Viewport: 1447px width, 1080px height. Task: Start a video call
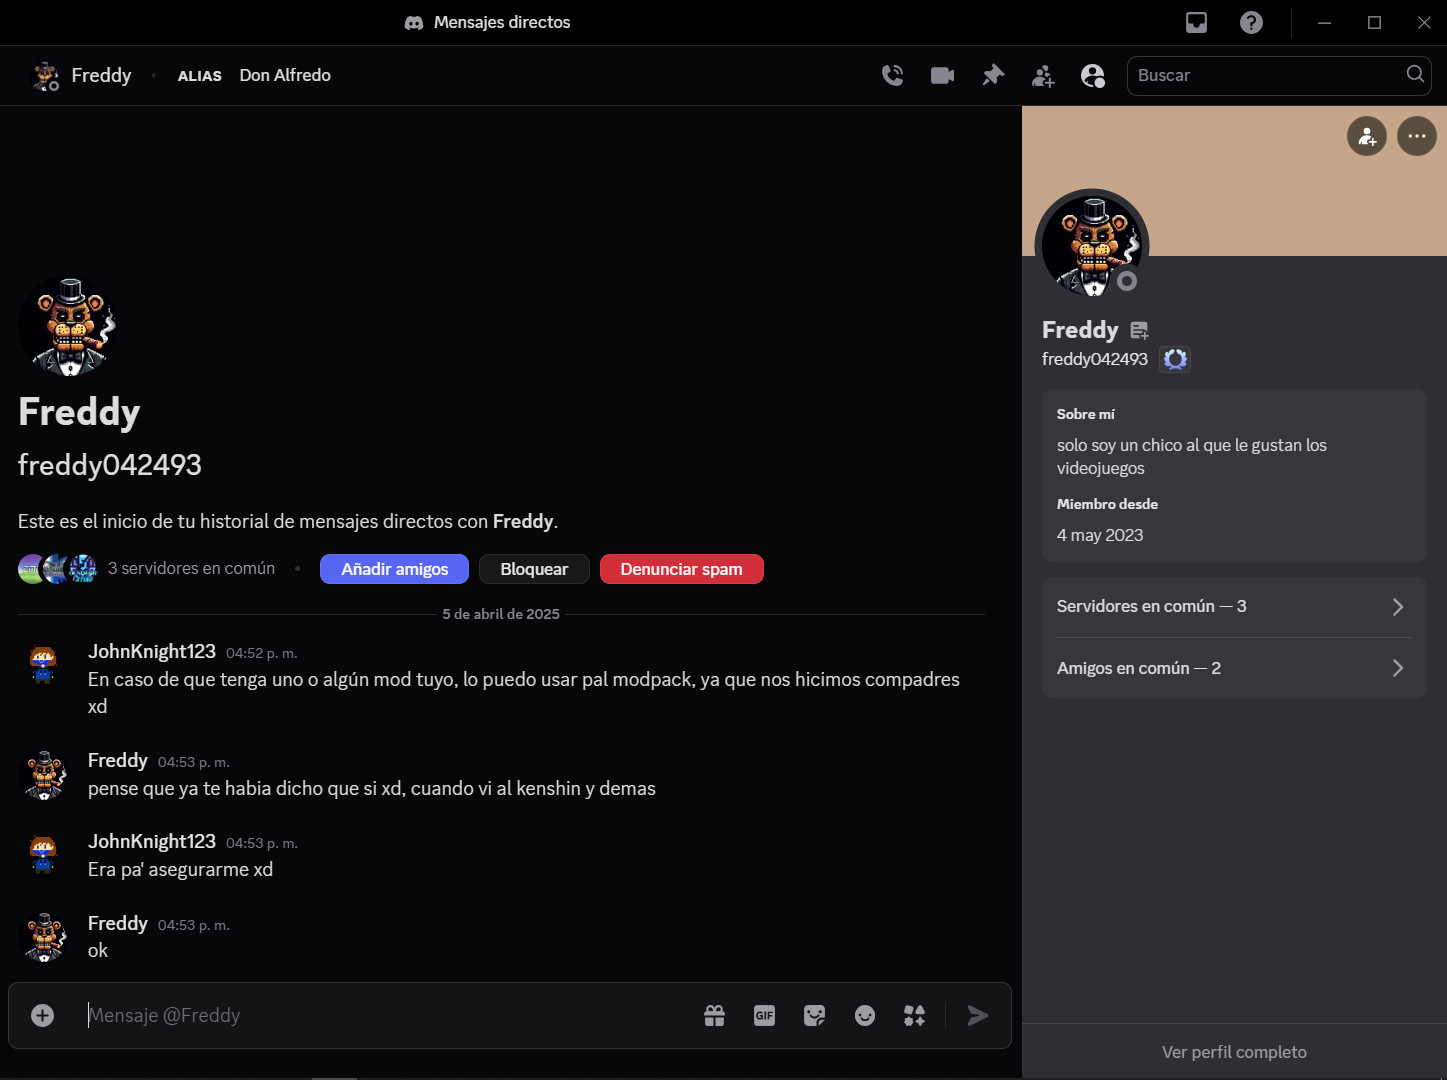pyautogui.click(x=942, y=75)
